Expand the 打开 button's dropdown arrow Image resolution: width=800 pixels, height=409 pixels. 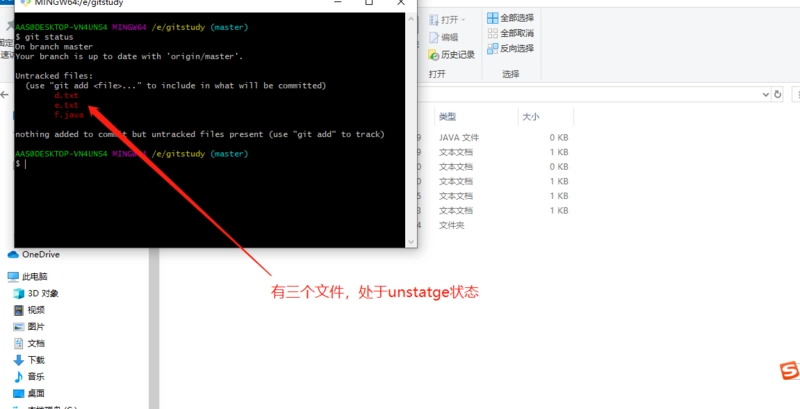pos(463,20)
